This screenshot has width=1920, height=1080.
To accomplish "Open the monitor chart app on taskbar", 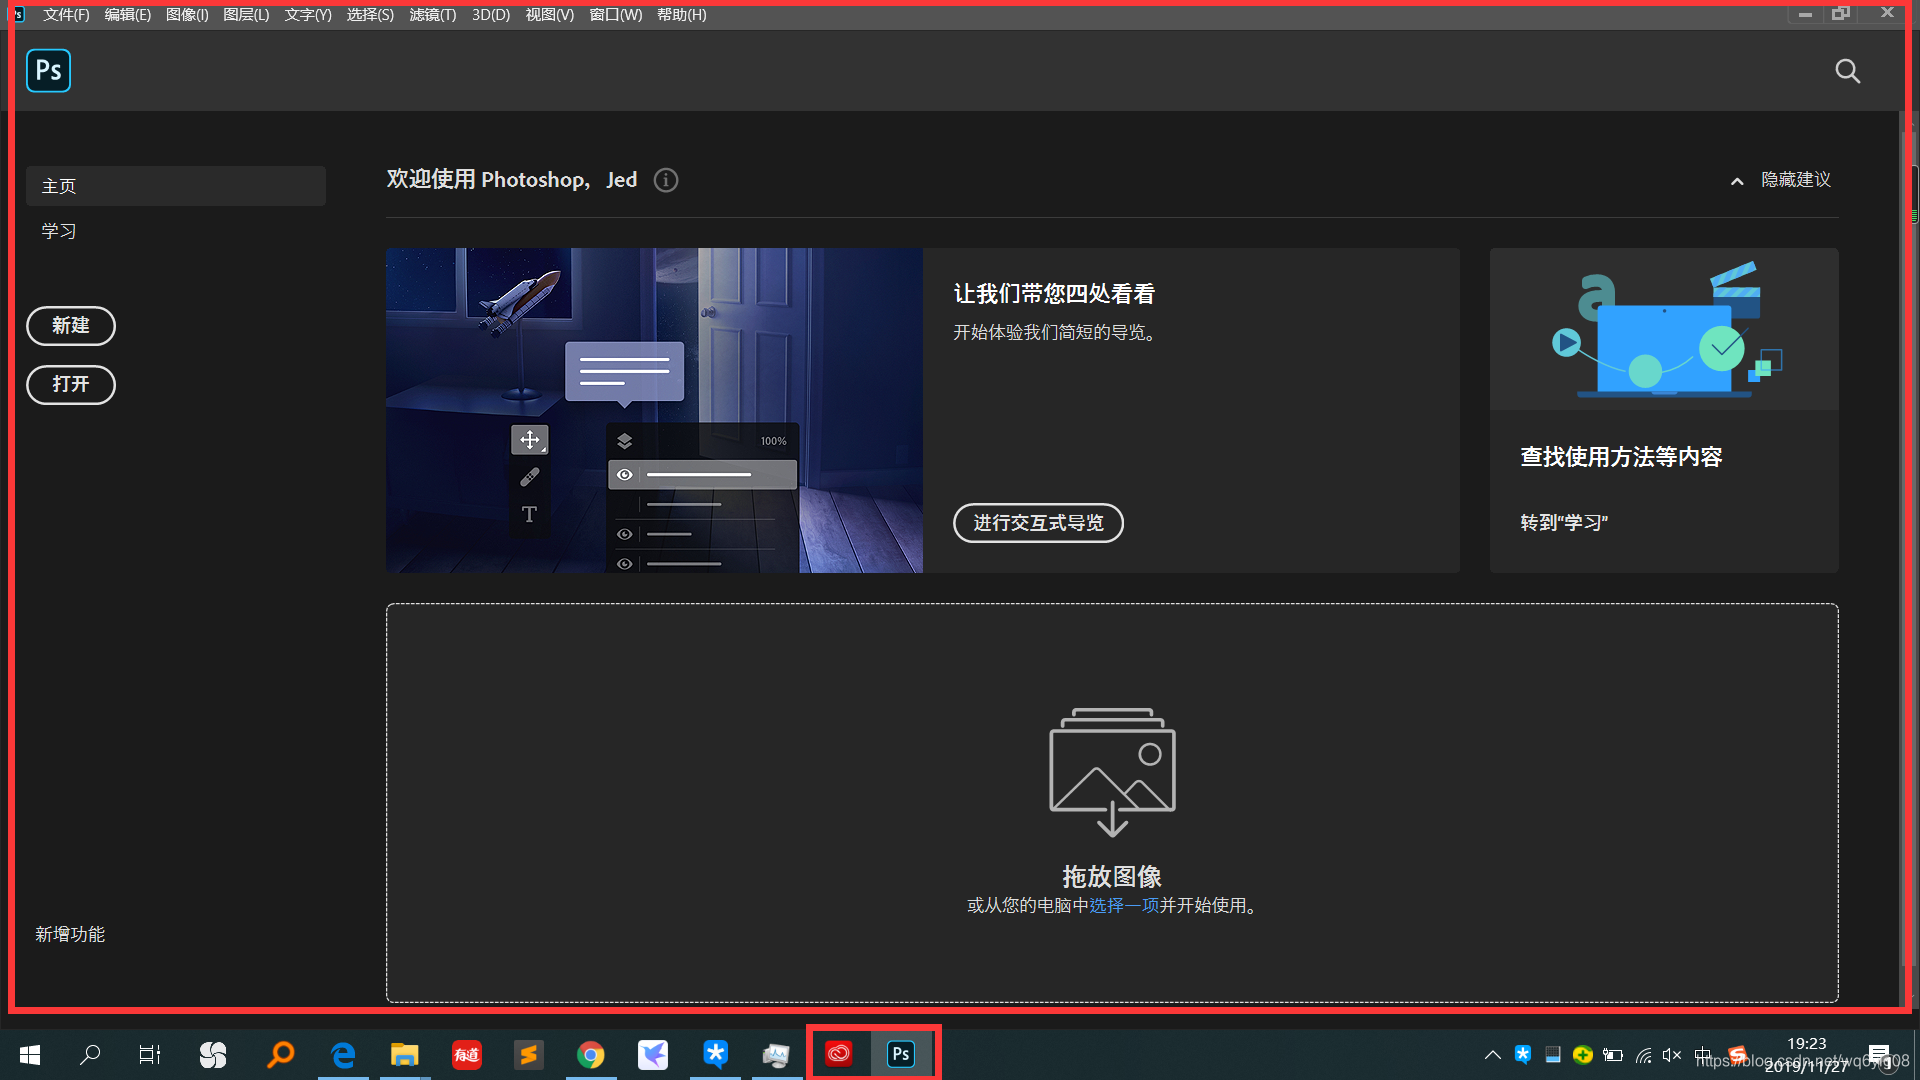I will (x=776, y=1054).
